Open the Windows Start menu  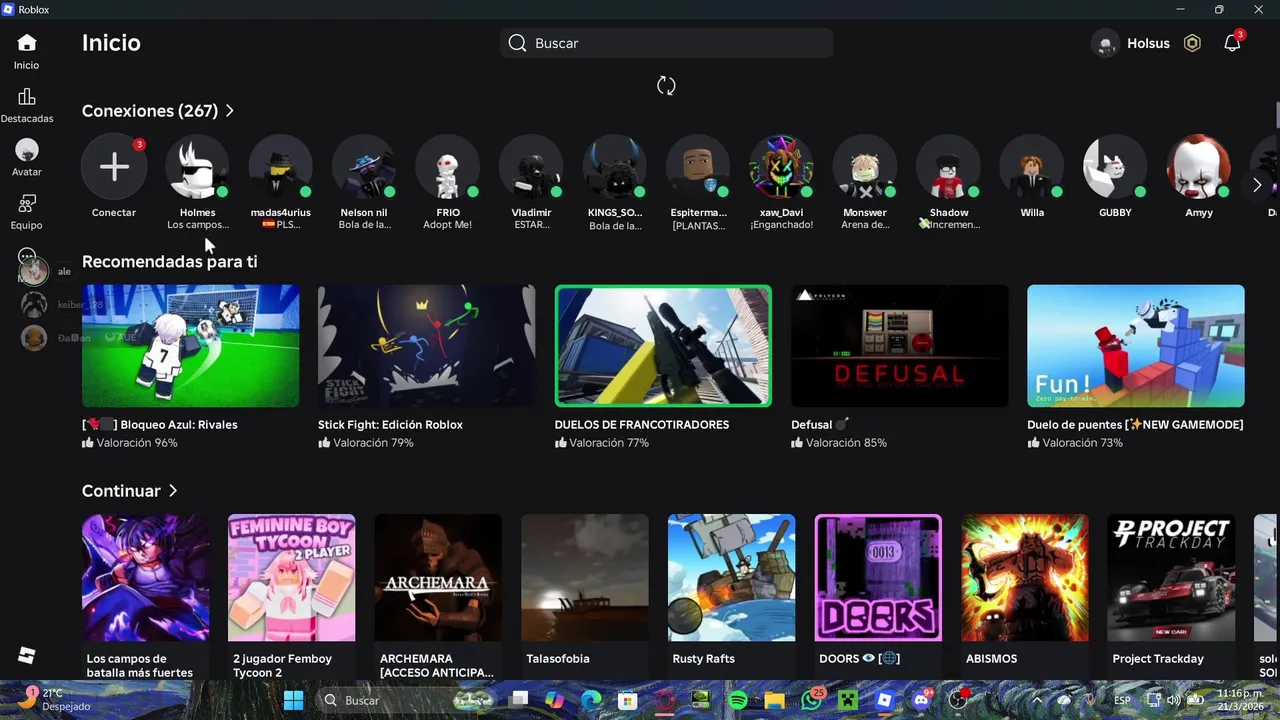(293, 700)
